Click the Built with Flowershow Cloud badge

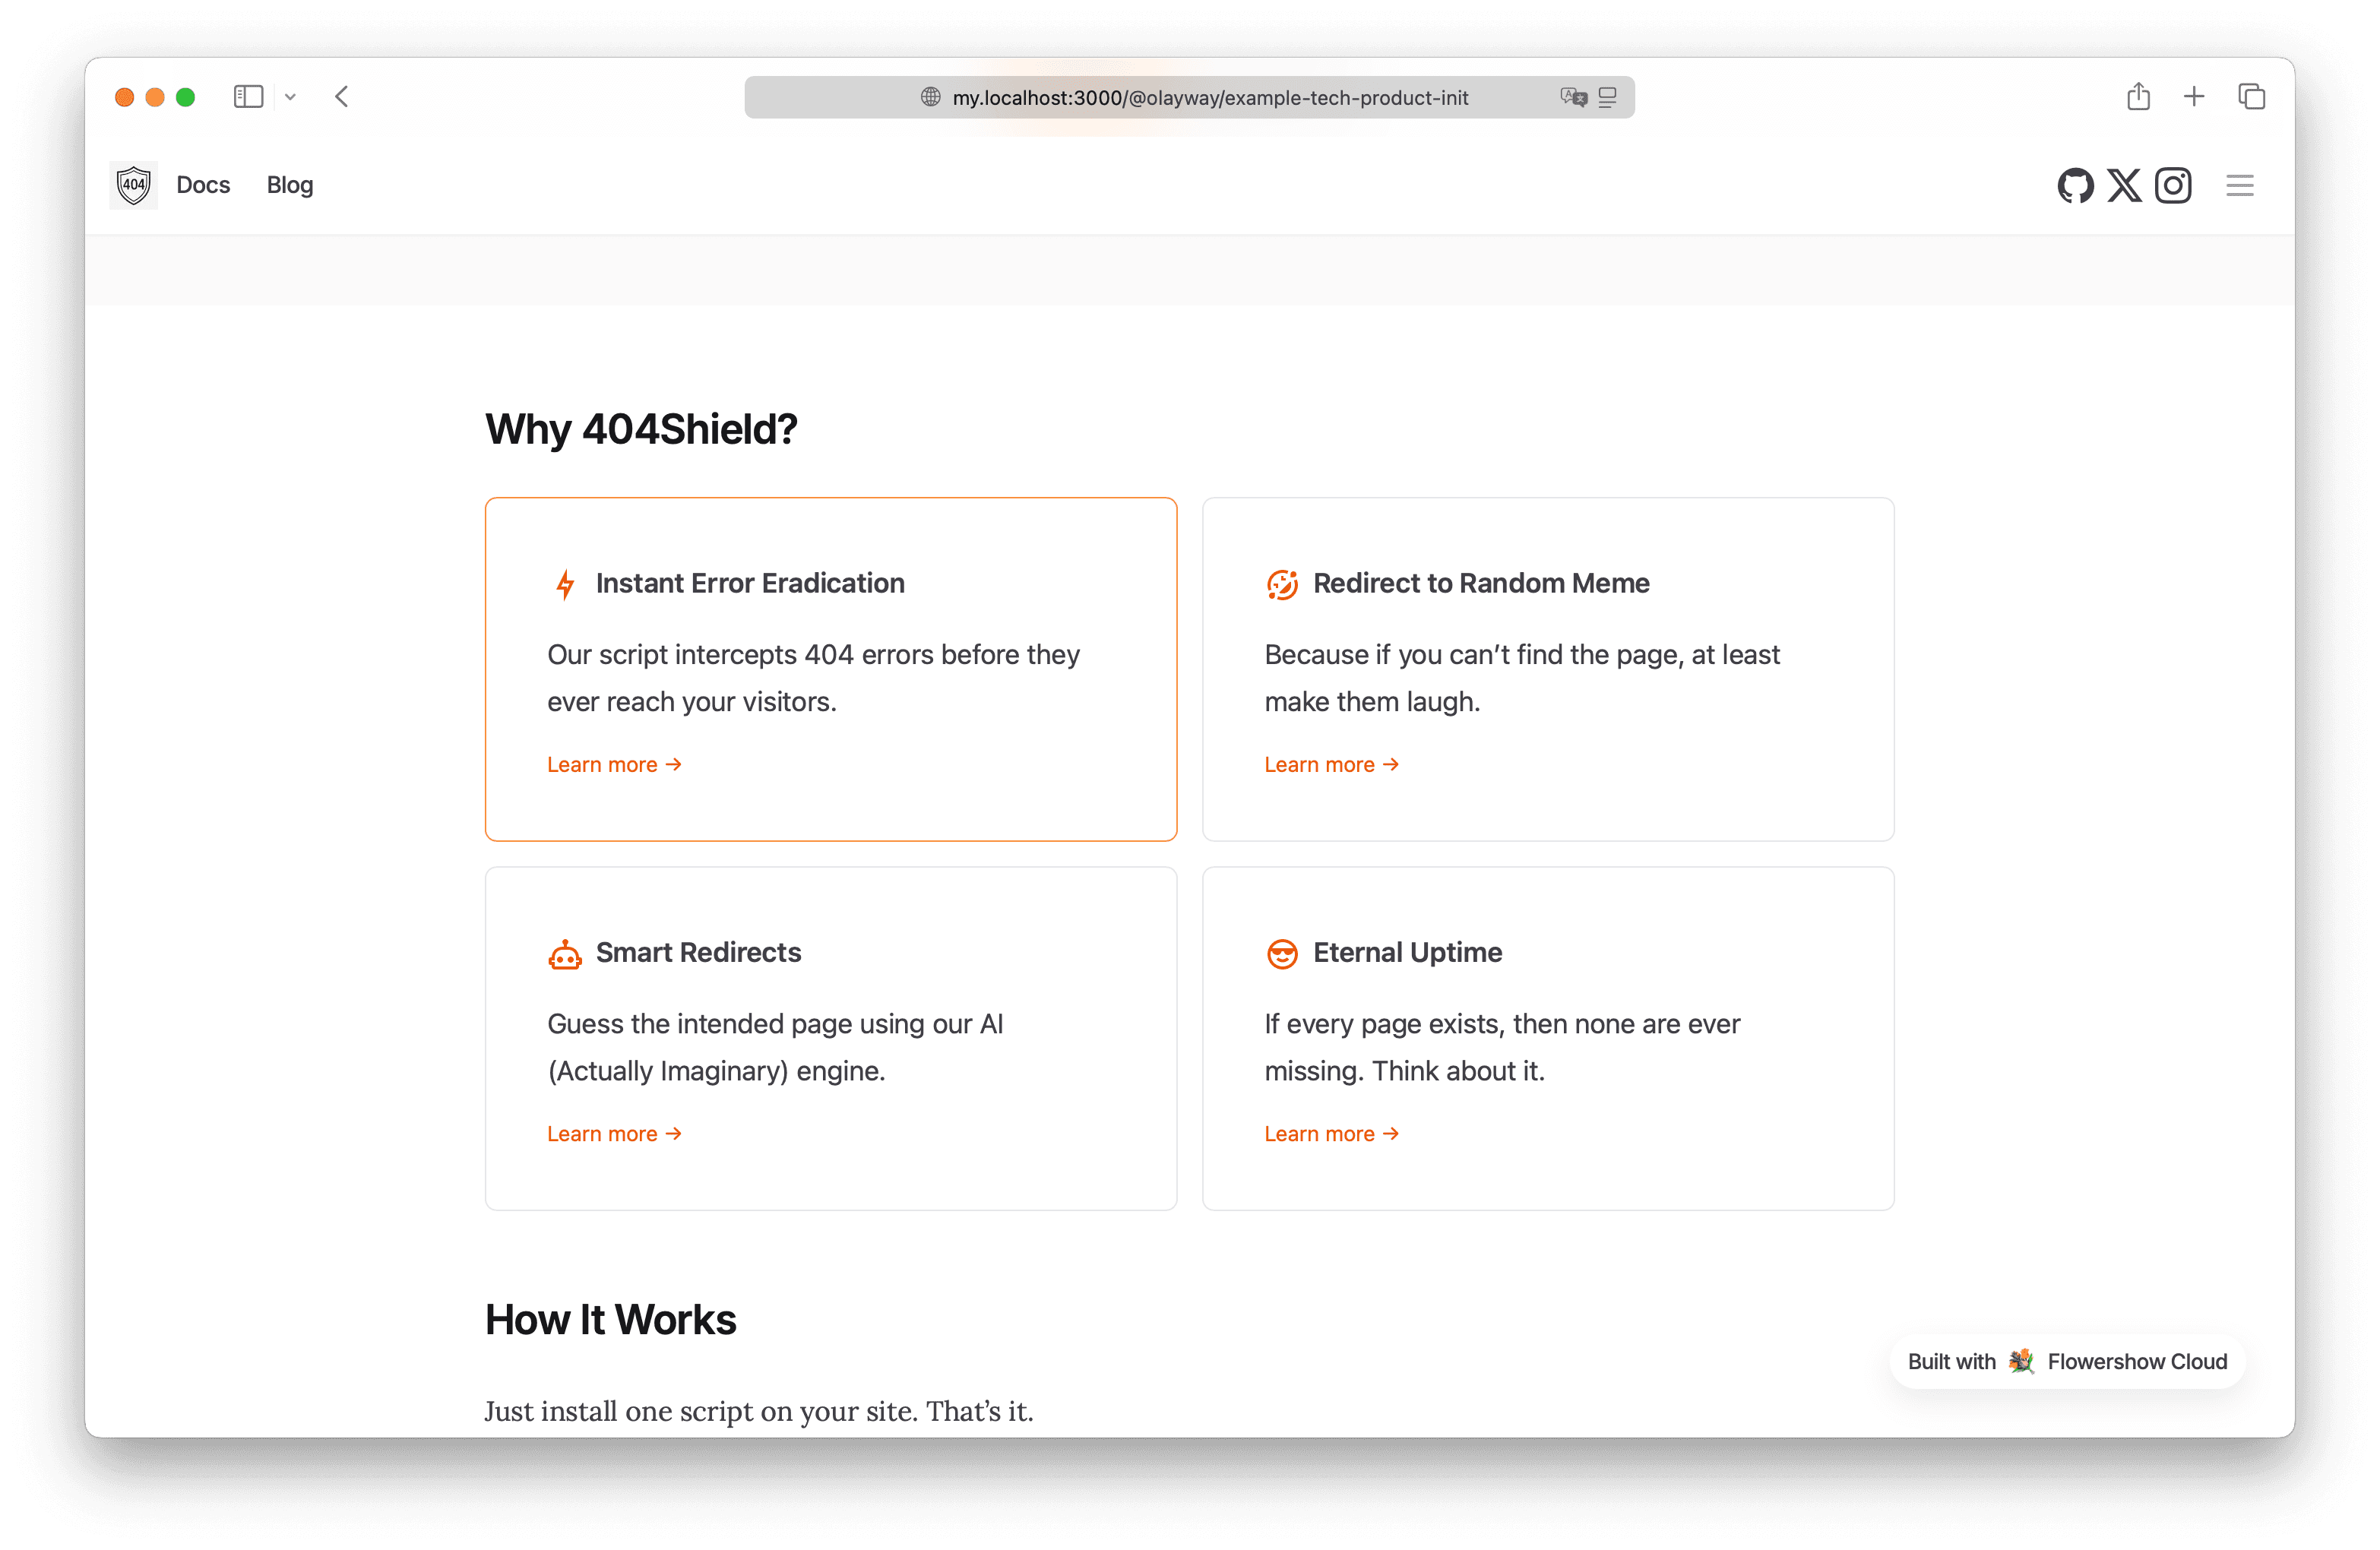pyautogui.click(x=2067, y=1361)
